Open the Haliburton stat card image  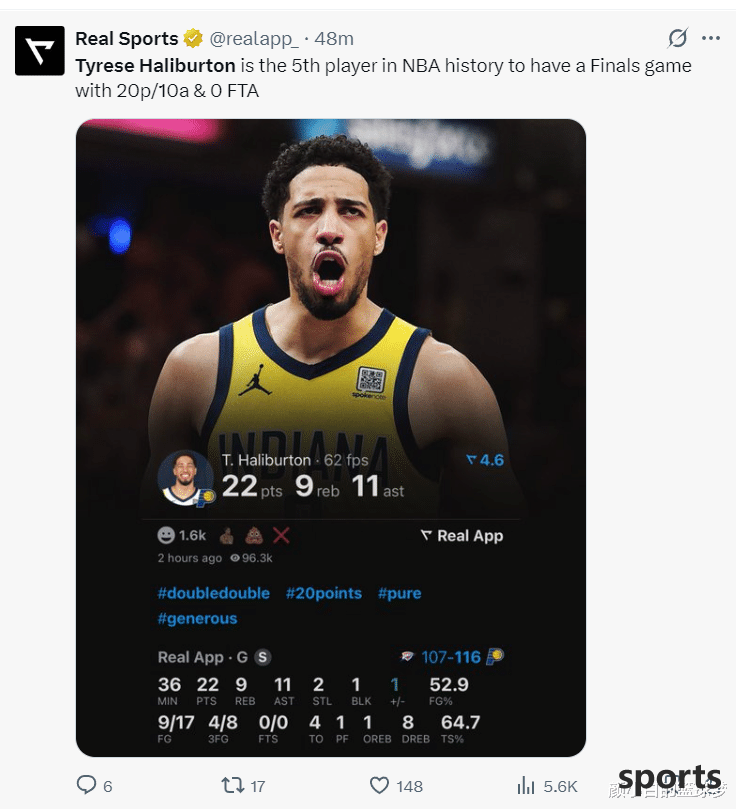click(x=331, y=438)
